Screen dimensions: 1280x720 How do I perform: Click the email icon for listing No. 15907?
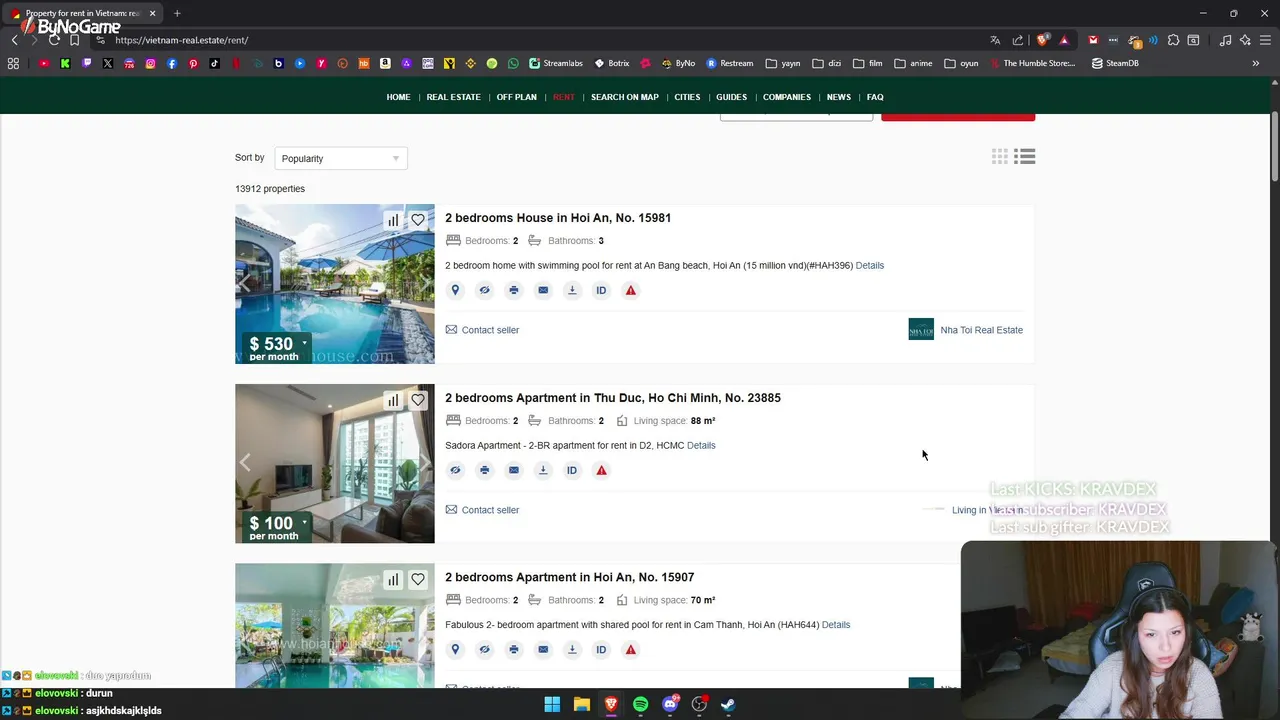[543, 649]
